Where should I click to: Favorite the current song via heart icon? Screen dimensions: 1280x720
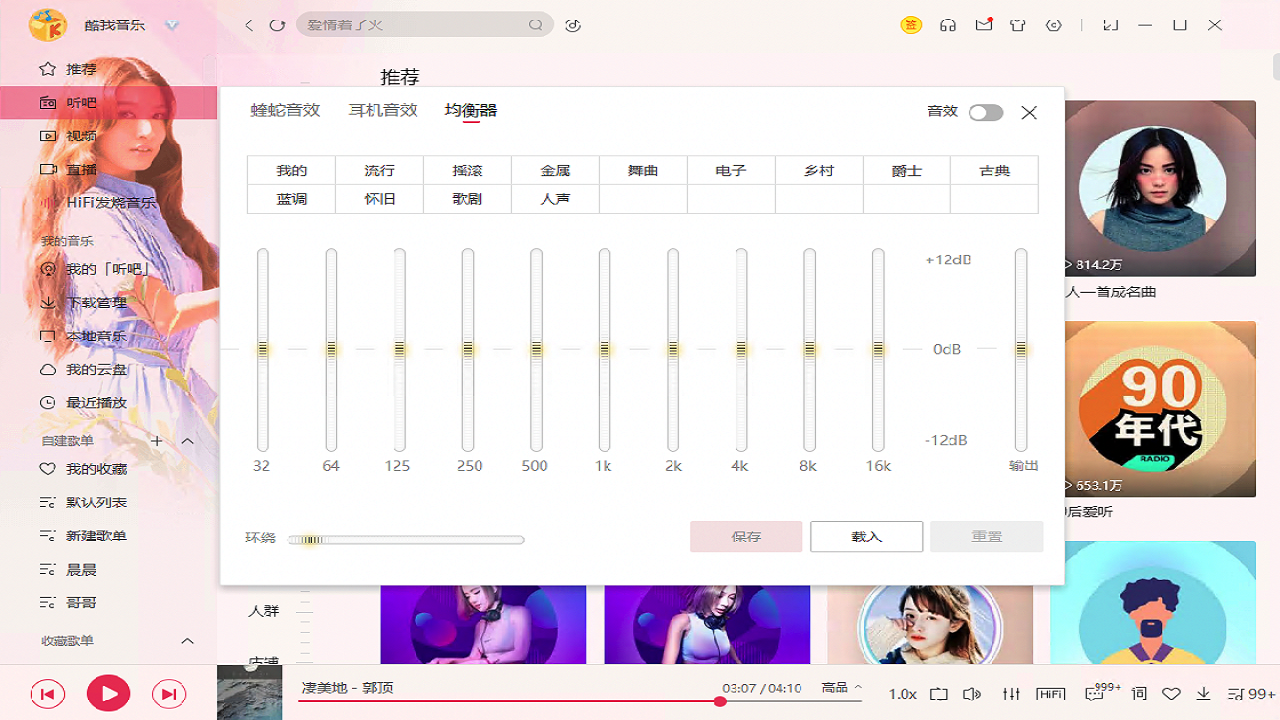tap(1171, 693)
